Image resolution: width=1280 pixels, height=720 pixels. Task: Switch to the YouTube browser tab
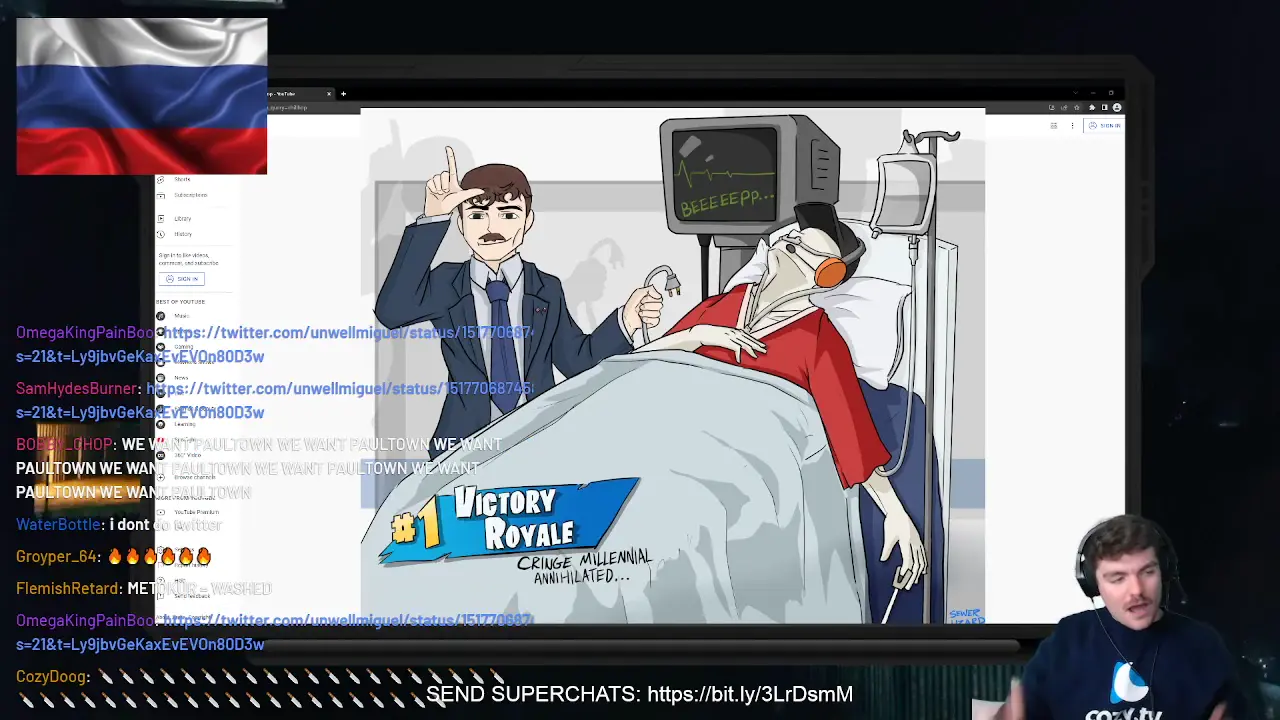(x=290, y=93)
